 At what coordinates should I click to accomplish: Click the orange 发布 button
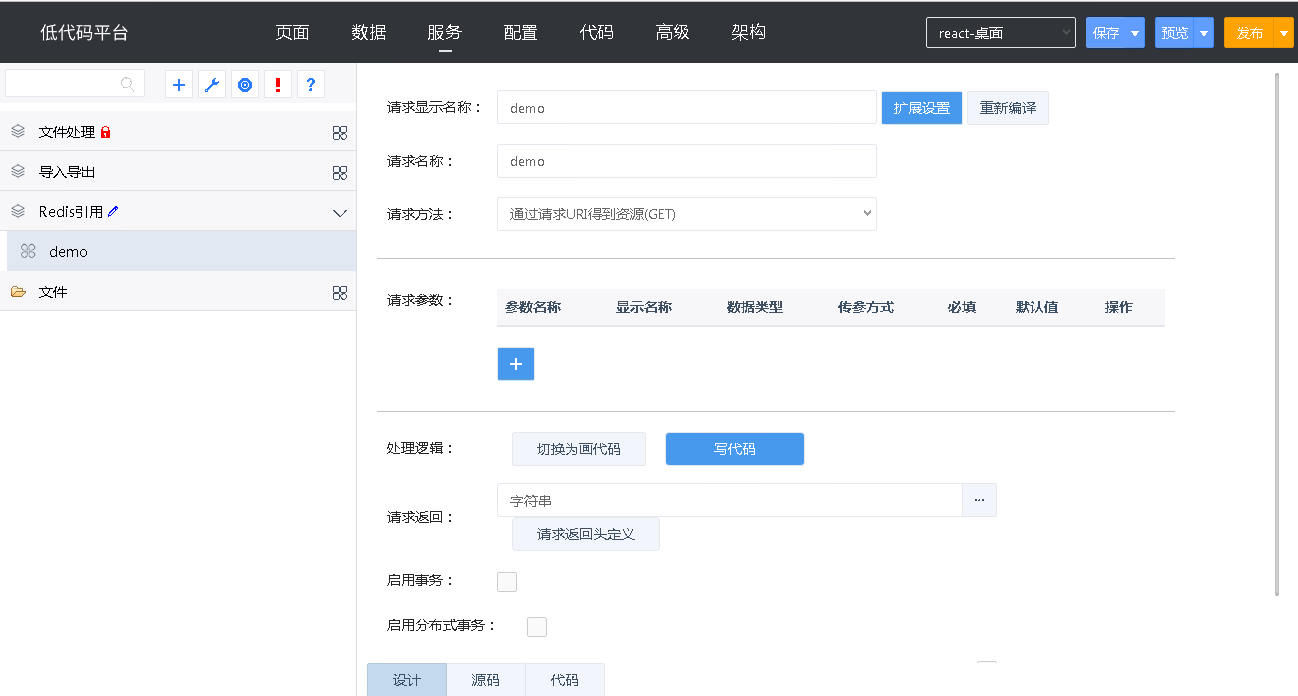[x=1250, y=33]
